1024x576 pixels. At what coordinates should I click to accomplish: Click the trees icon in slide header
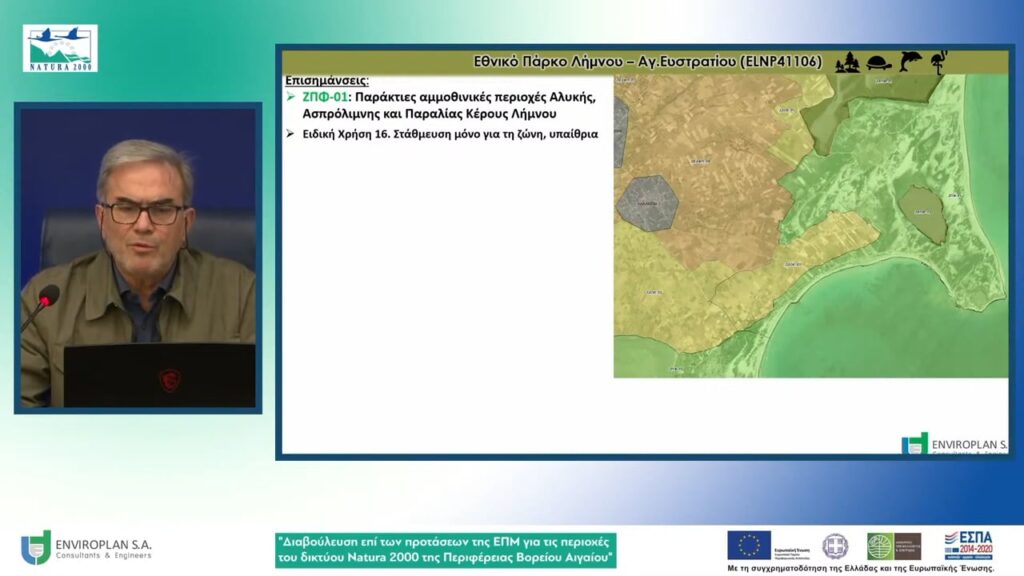[x=848, y=63]
